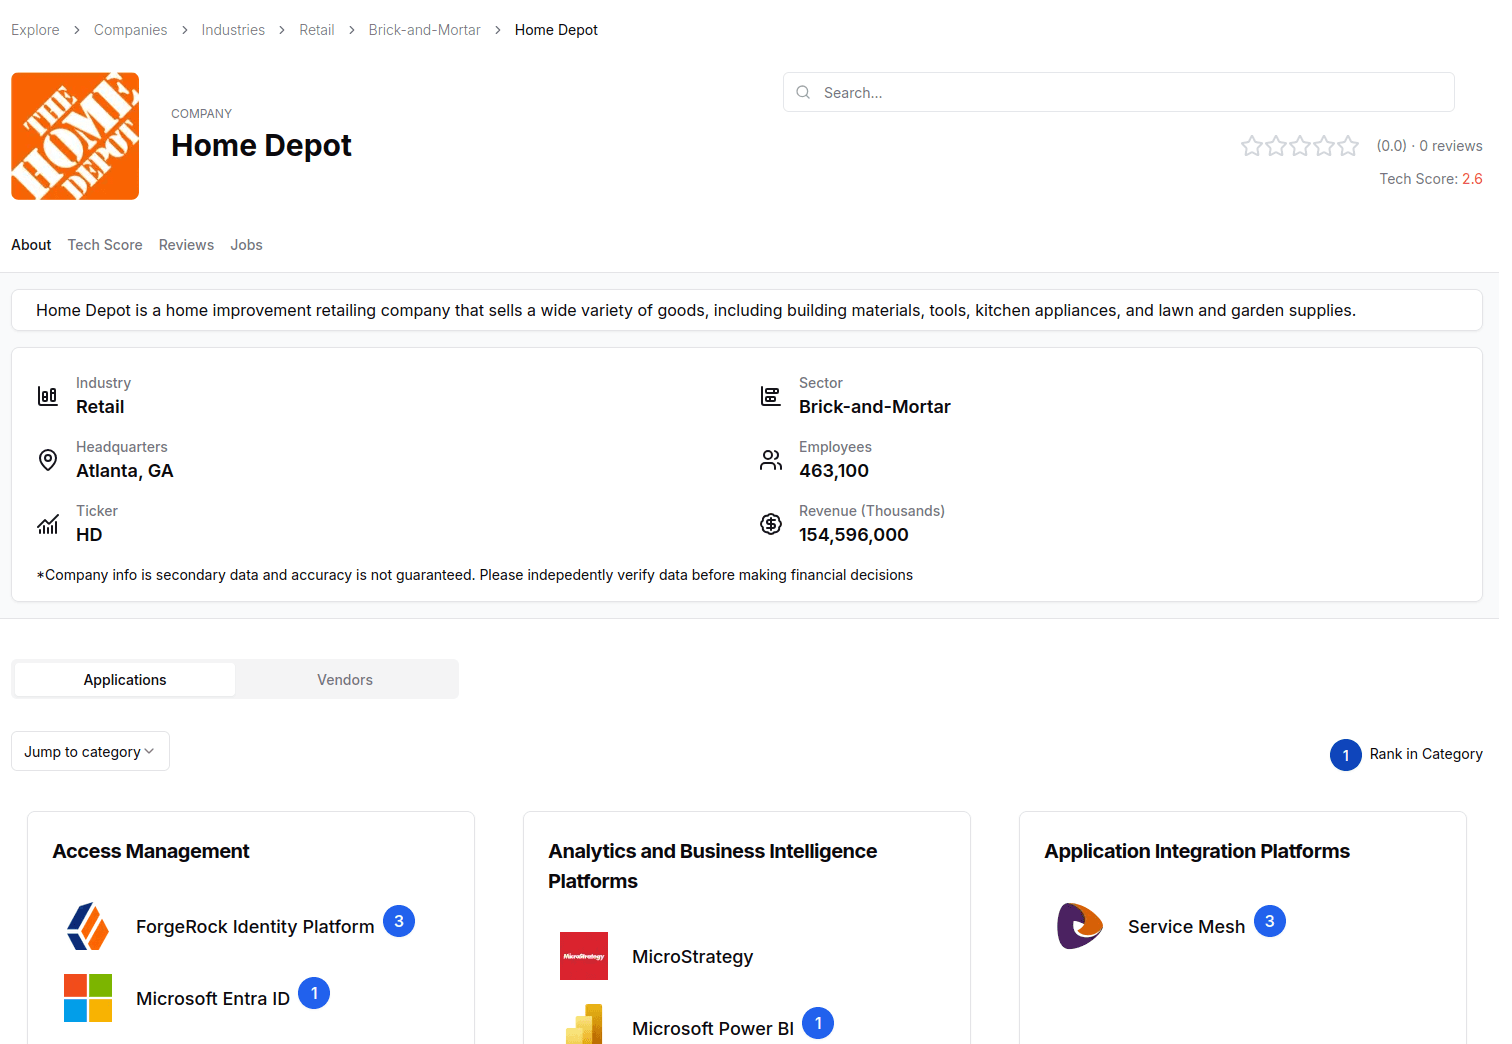Click the rank badge beside Microsoft Entra ID
This screenshot has width=1512, height=1044.
pyautogui.click(x=314, y=993)
